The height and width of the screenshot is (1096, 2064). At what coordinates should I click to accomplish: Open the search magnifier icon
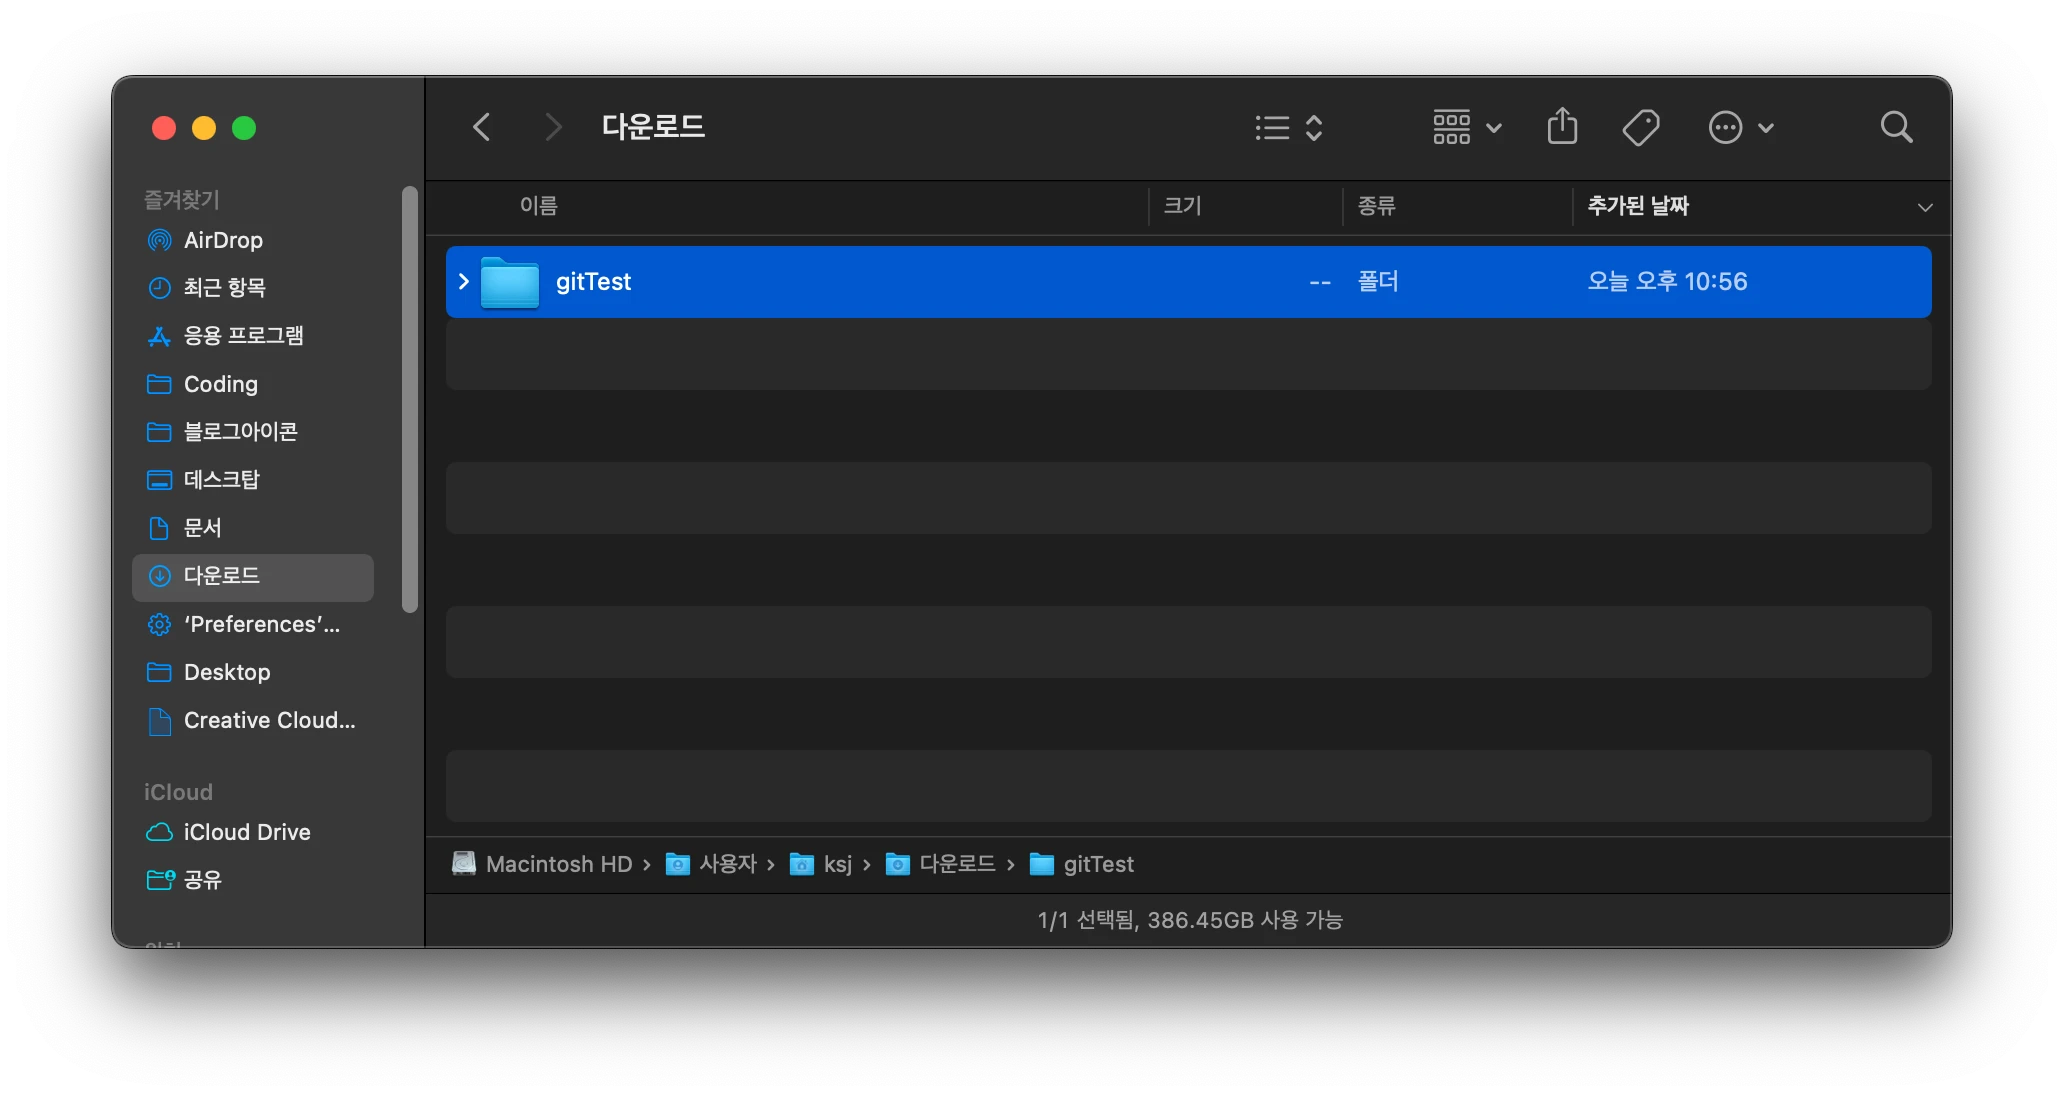click(1896, 127)
